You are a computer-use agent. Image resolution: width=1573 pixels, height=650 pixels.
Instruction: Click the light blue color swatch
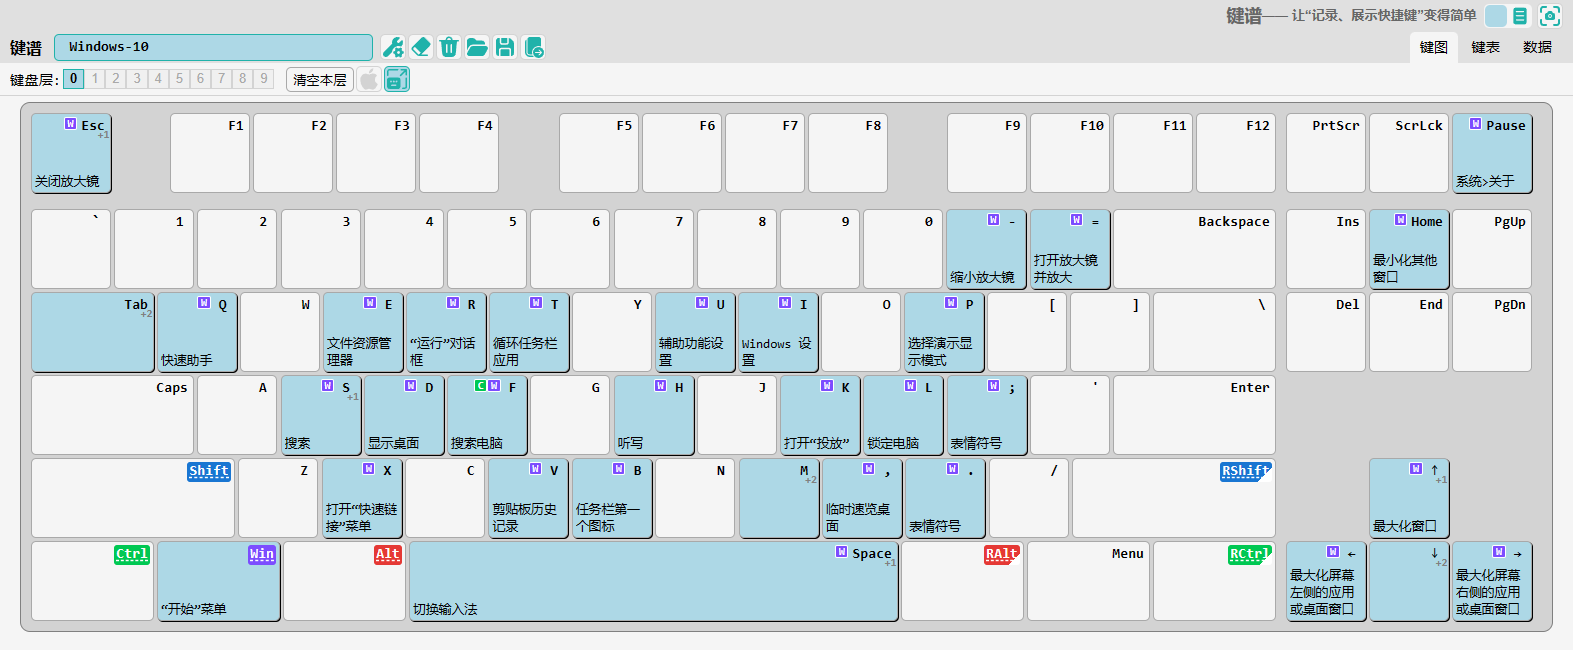pyautogui.click(x=1496, y=16)
